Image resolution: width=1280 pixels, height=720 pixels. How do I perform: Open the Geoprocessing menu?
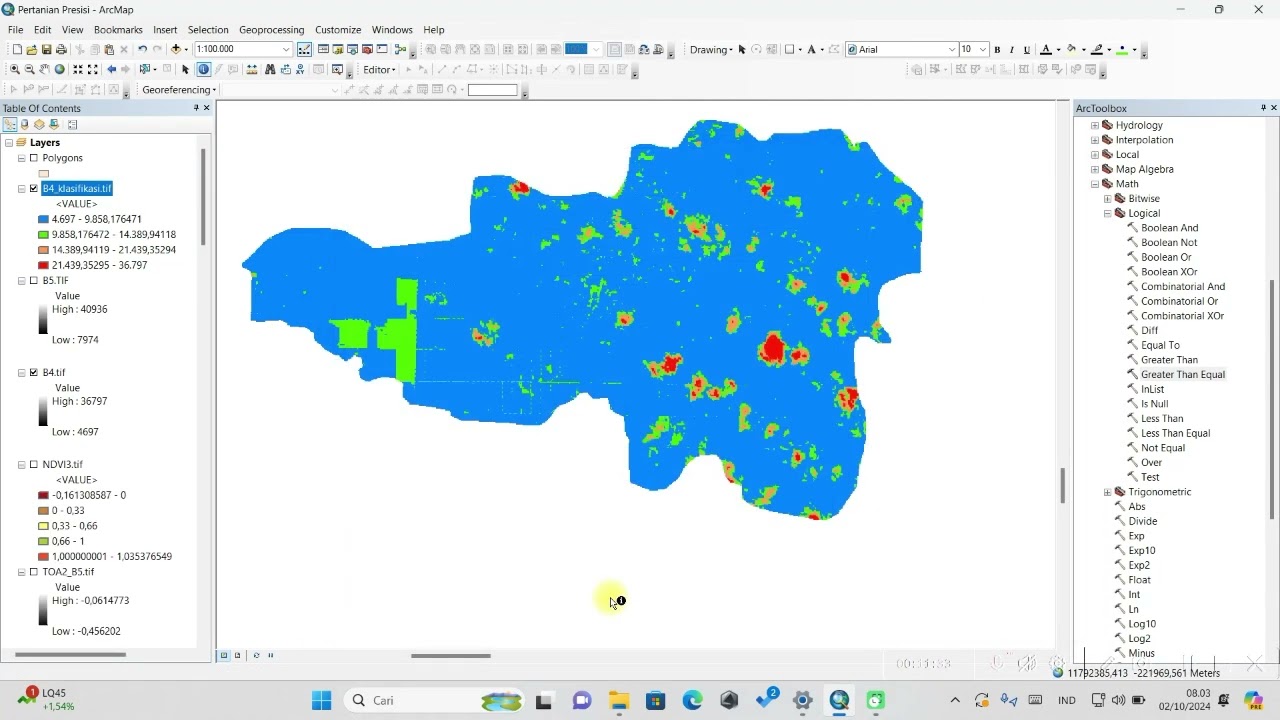(x=272, y=30)
